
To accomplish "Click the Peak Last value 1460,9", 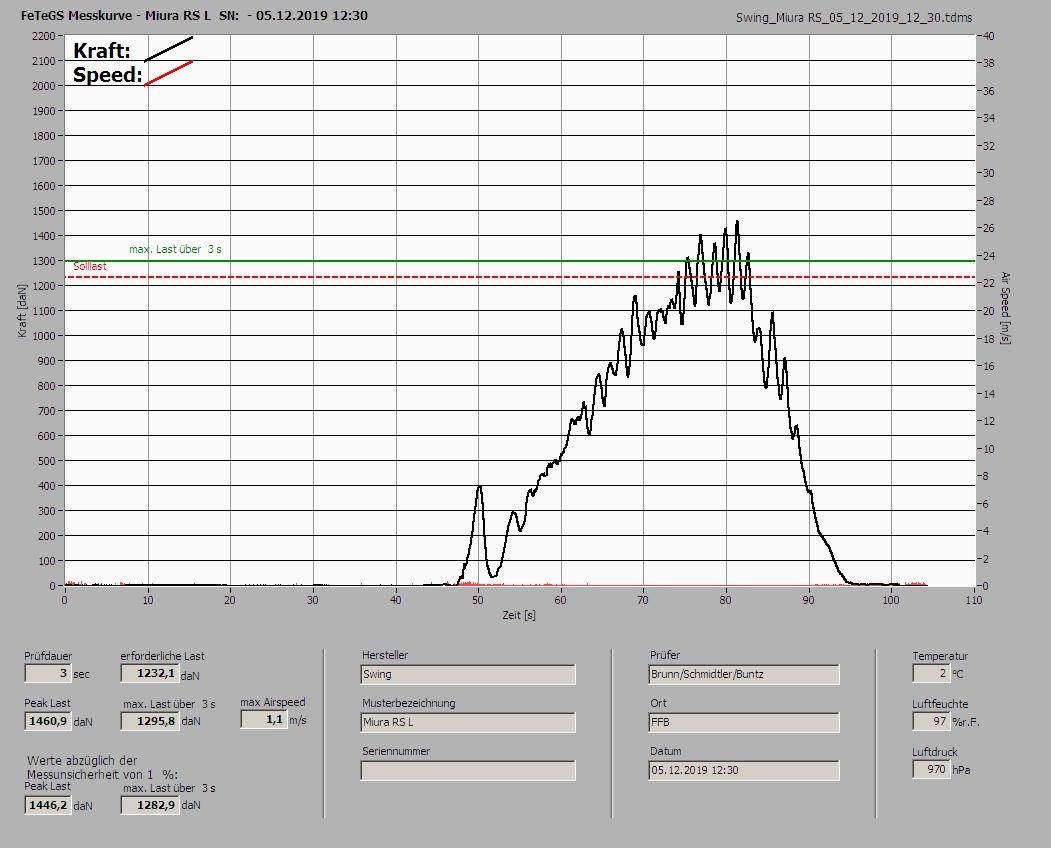I will [x=48, y=721].
